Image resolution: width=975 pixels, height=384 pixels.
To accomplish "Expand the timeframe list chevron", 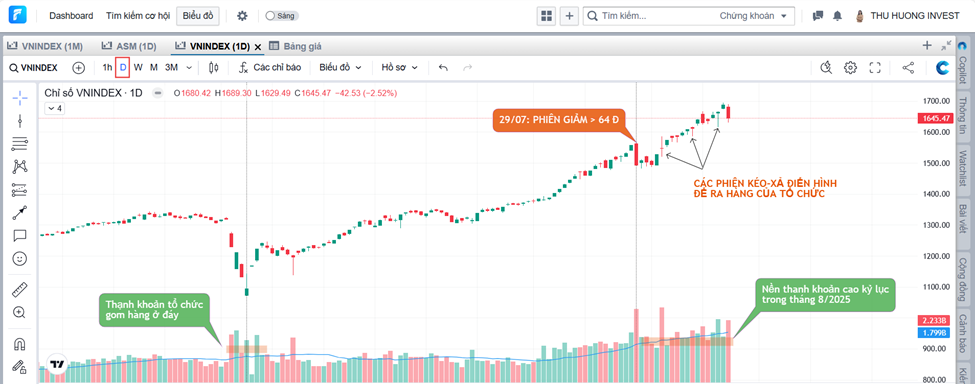I will [x=190, y=67].
